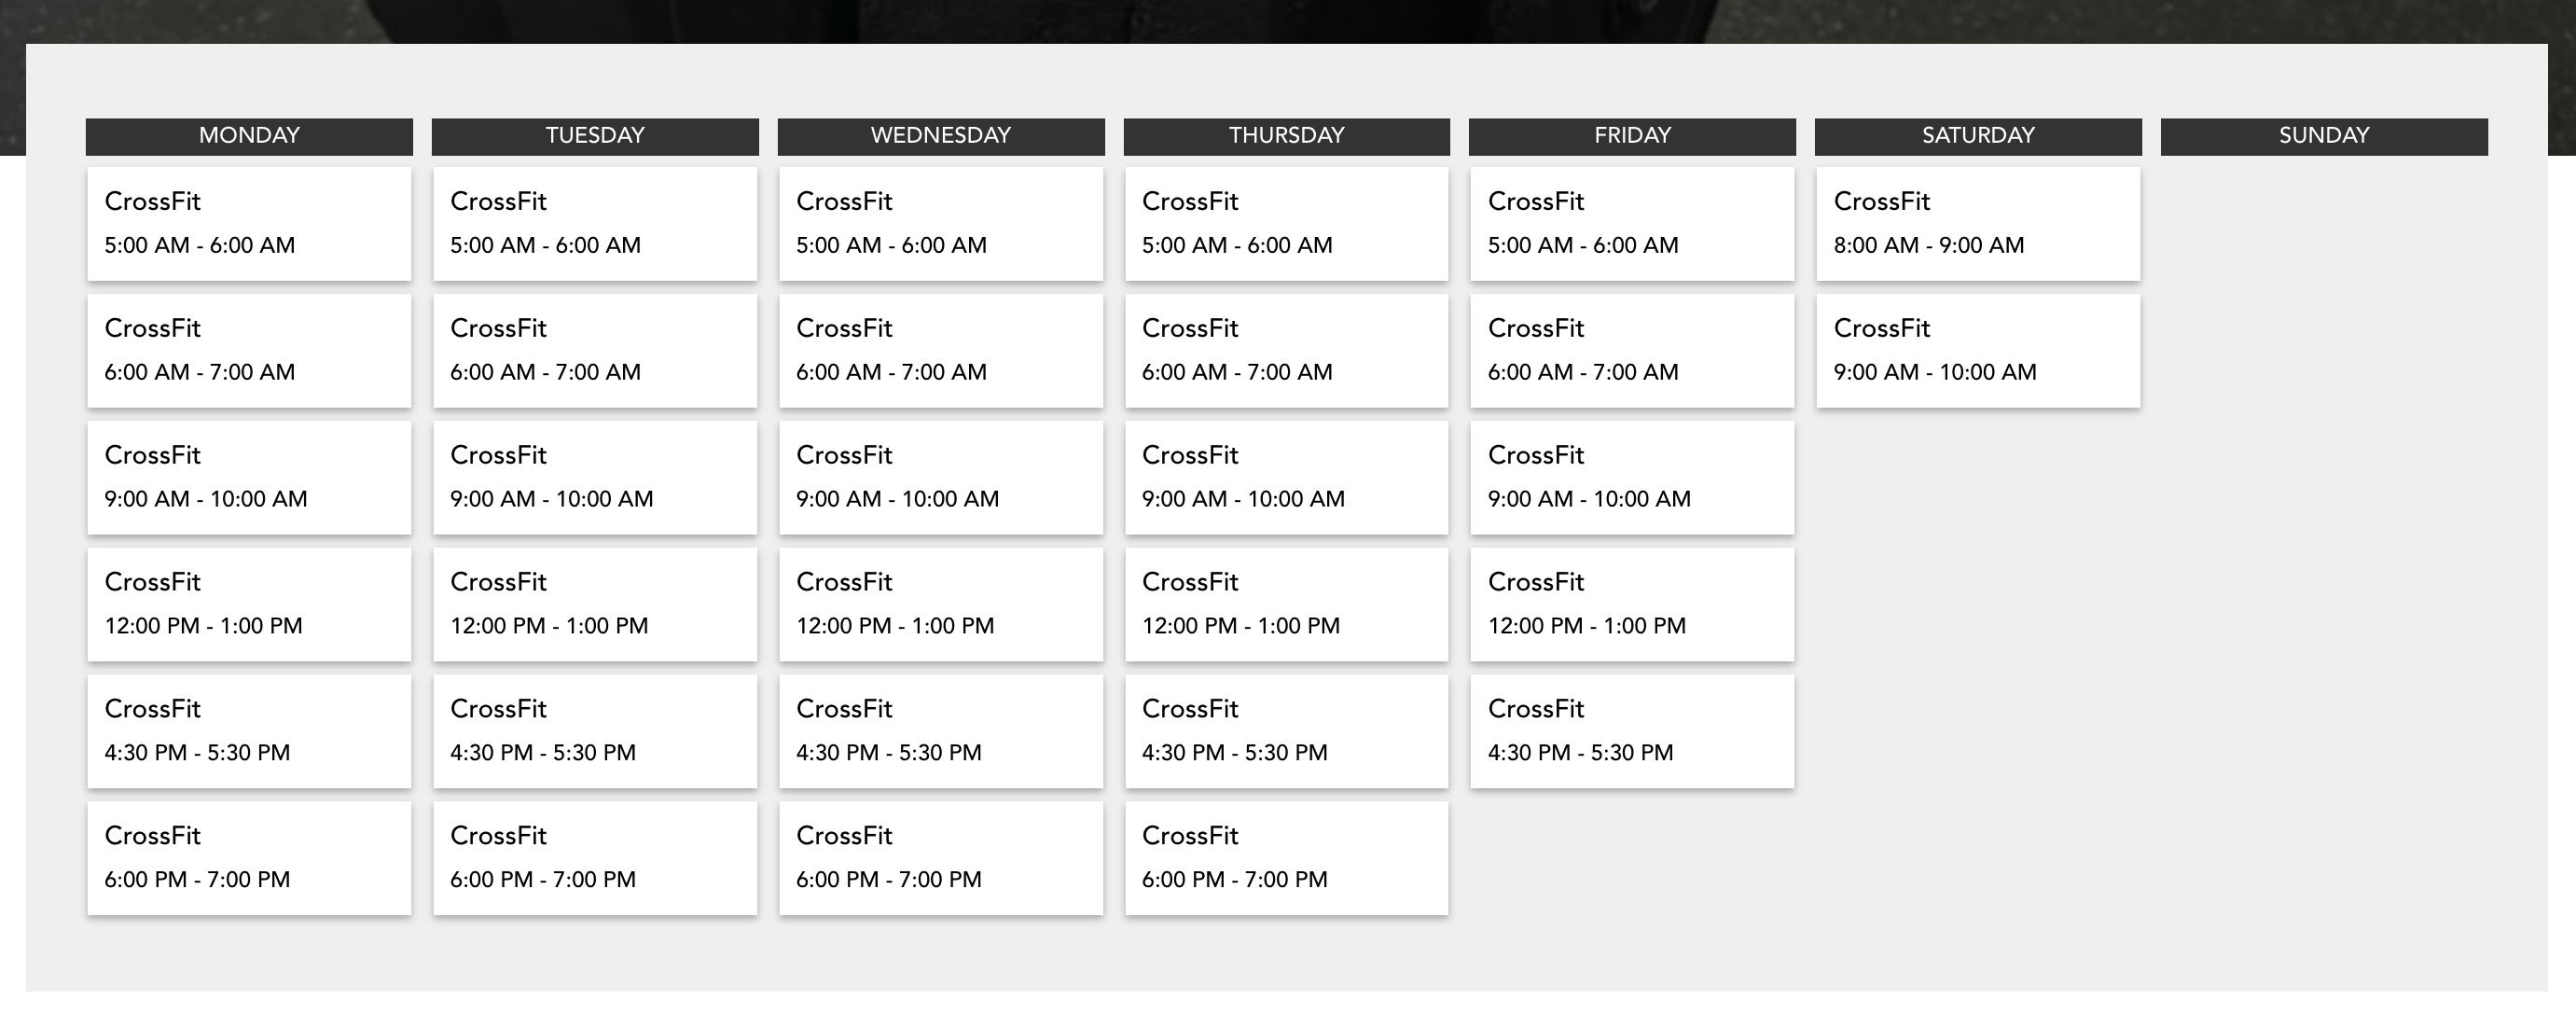The width and height of the screenshot is (2576, 1028).
Task: Open Monday 6:00 PM - 7:00 PM CrossFit class
Action: tap(249, 859)
